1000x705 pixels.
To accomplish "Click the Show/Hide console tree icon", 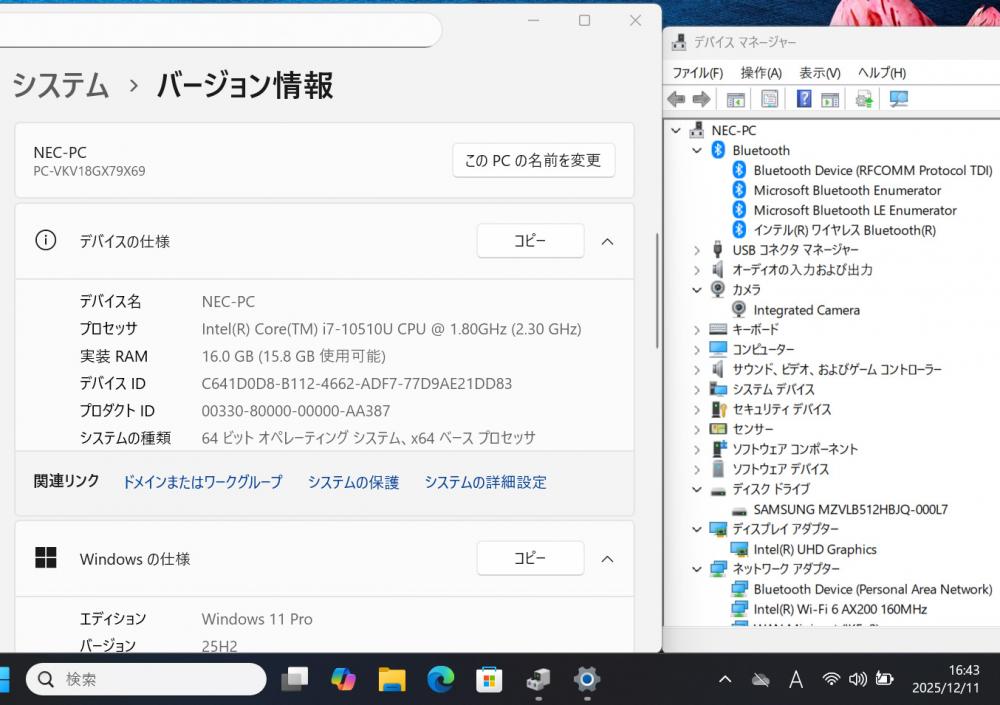I will click(736, 99).
